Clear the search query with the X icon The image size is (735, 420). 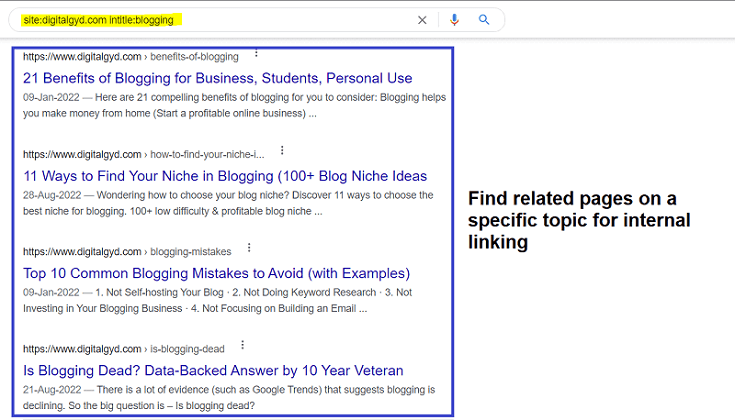click(422, 20)
